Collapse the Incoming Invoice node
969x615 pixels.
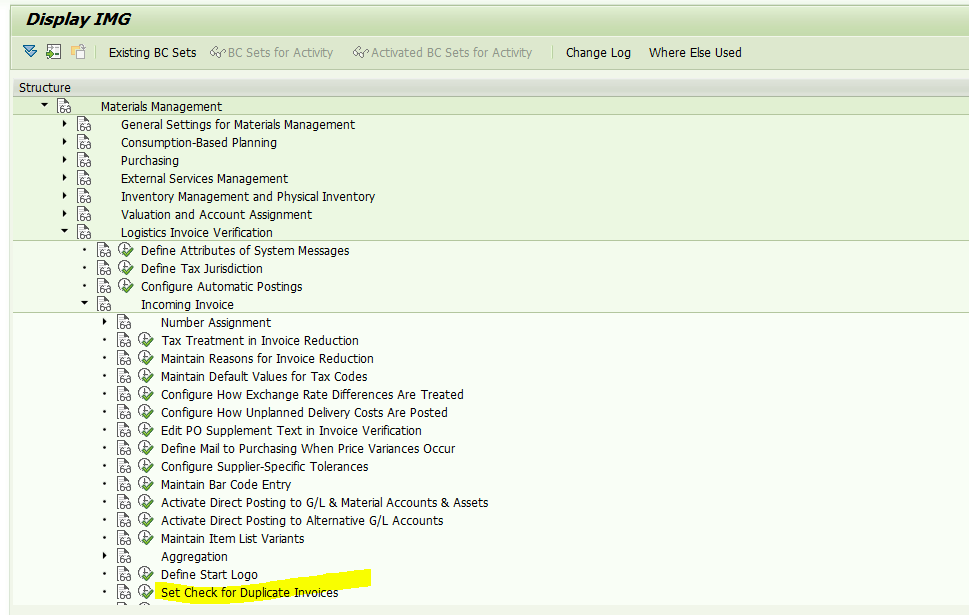(x=85, y=304)
